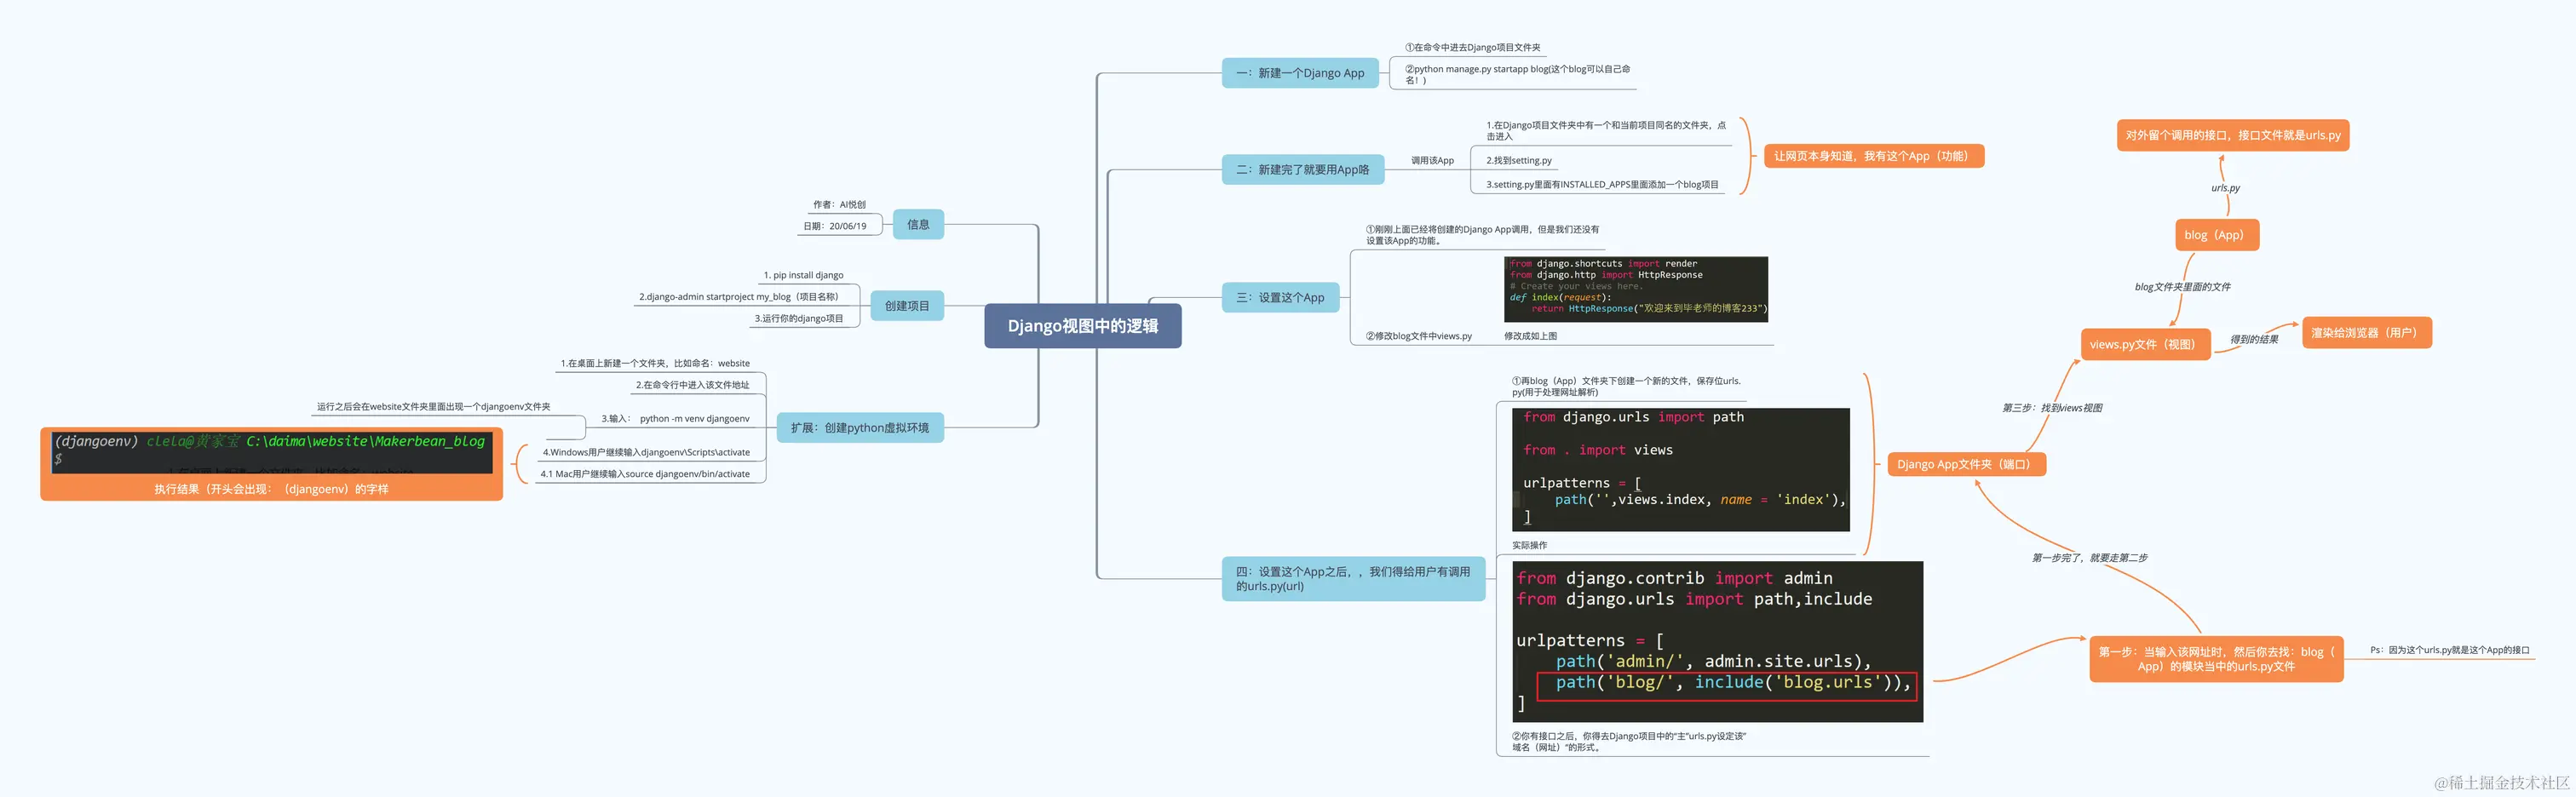Click the item "1. pip install django"
Screen dimensions: 2576x797
point(804,275)
